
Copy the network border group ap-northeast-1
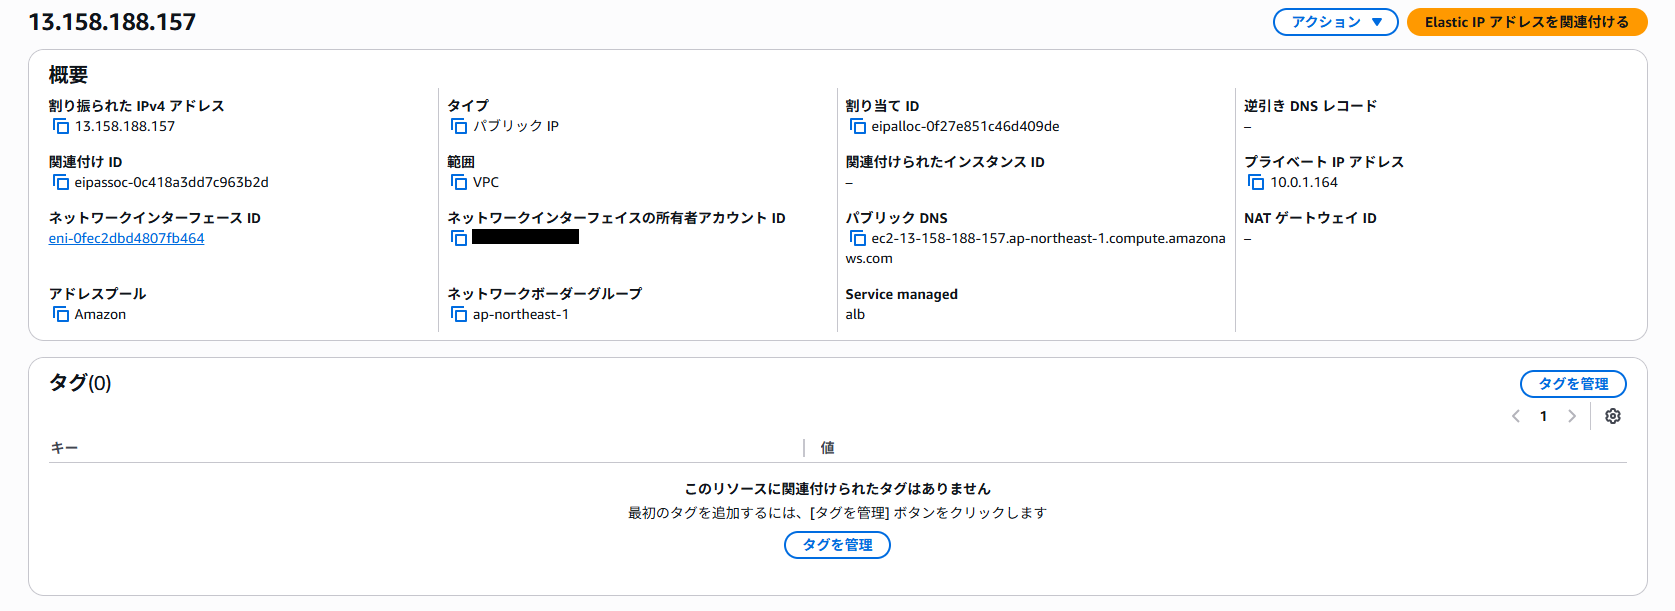(x=459, y=314)
